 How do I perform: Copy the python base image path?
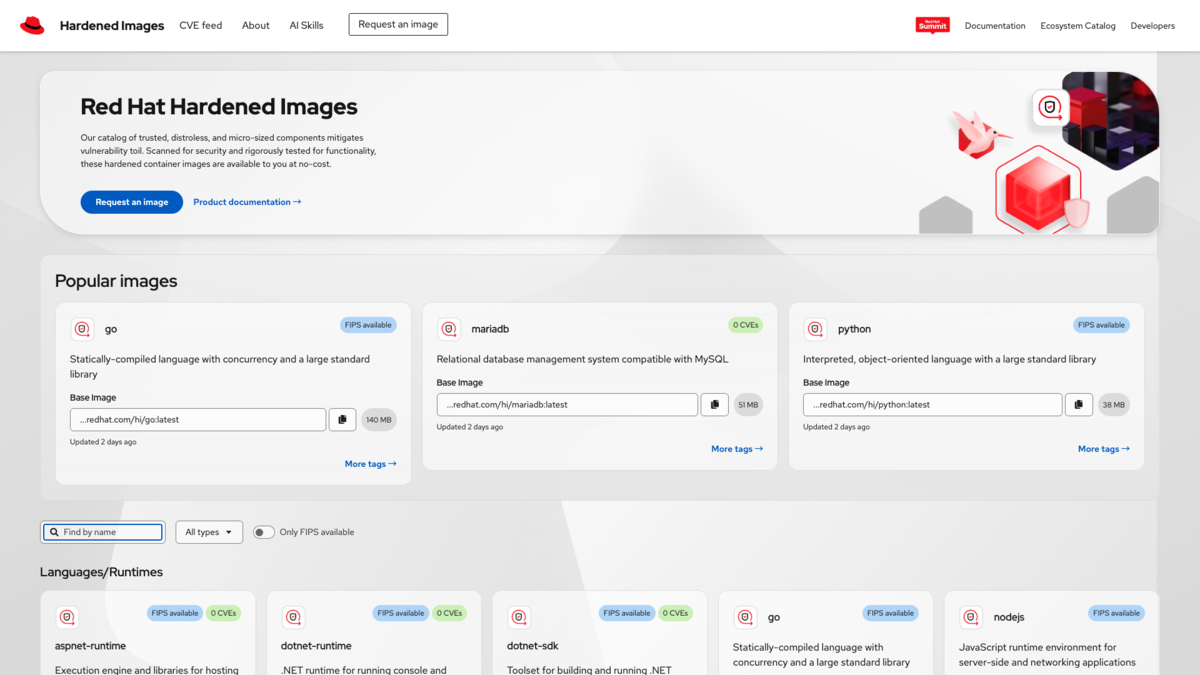[x=1078, y=404]
